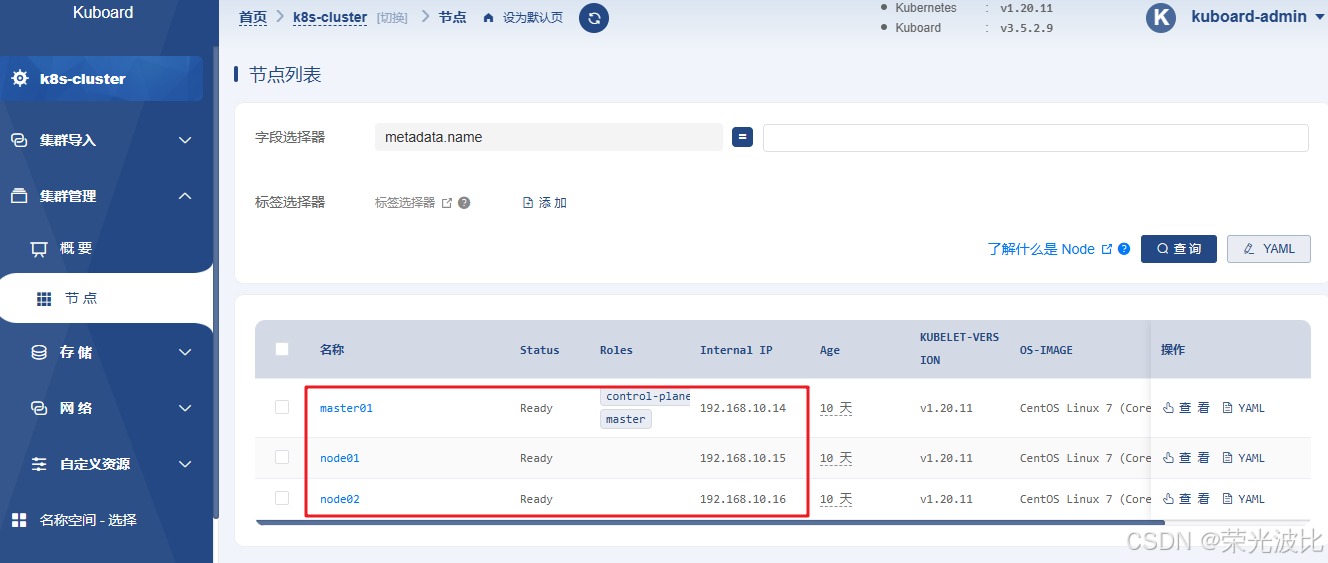Collapse the 集群管理 menu chevron
Screen dimensions: 1328x563
click(185, 196)
